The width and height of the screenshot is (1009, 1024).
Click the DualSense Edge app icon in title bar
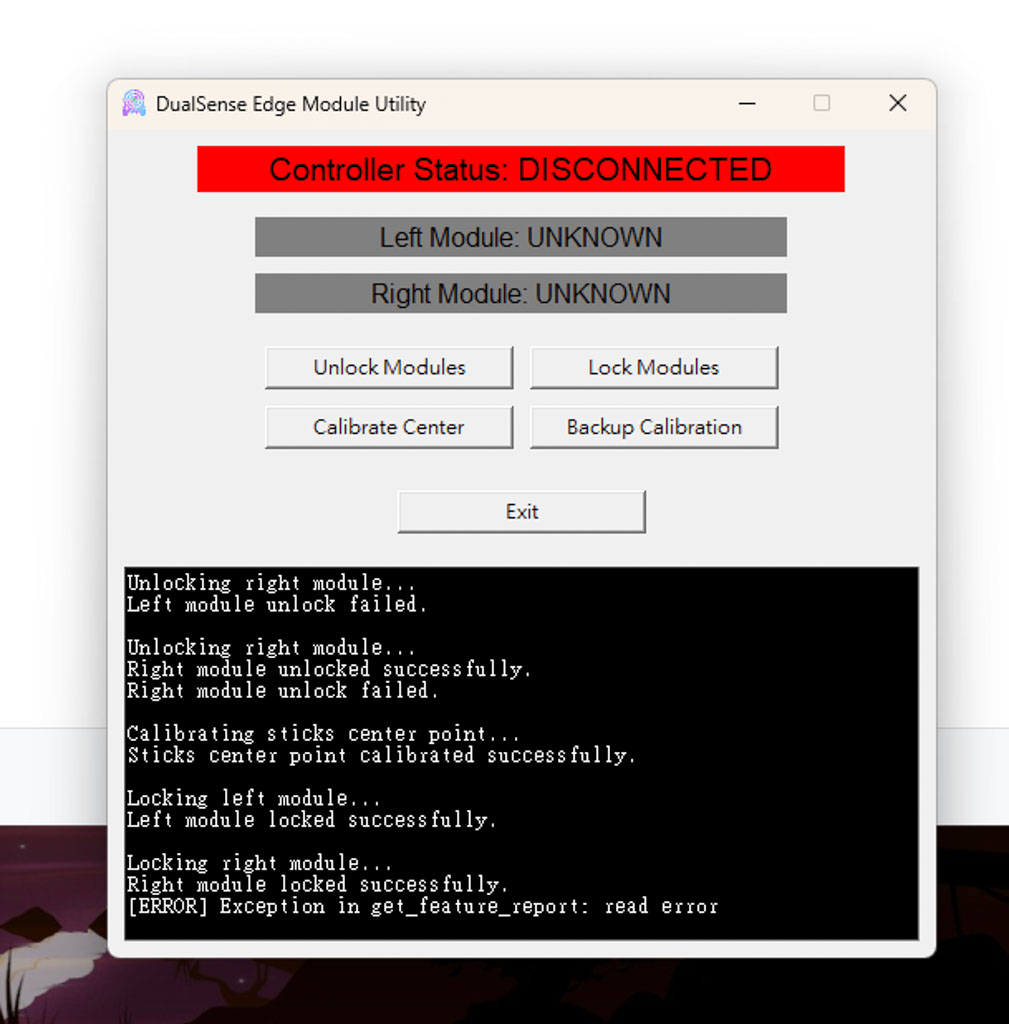click(x=133, y=103)
